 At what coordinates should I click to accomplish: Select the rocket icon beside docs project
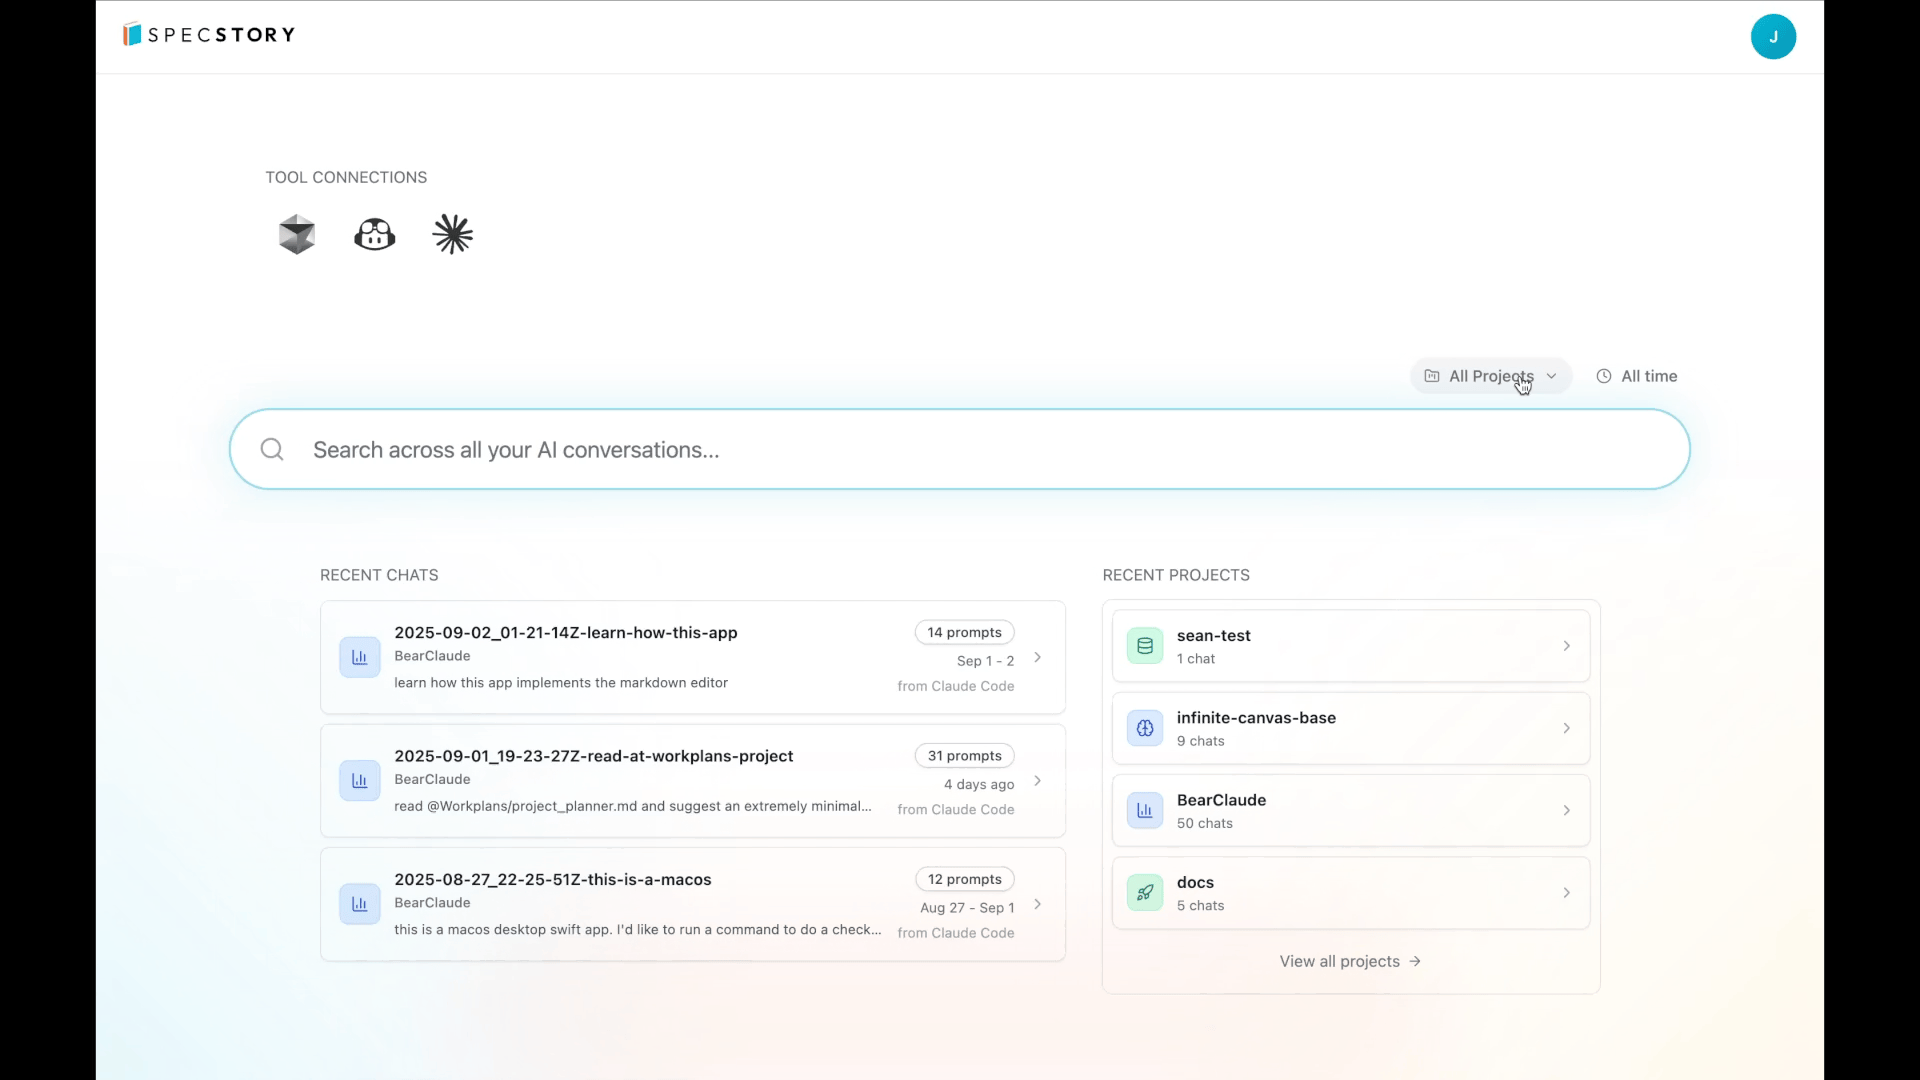point(1144,892)
